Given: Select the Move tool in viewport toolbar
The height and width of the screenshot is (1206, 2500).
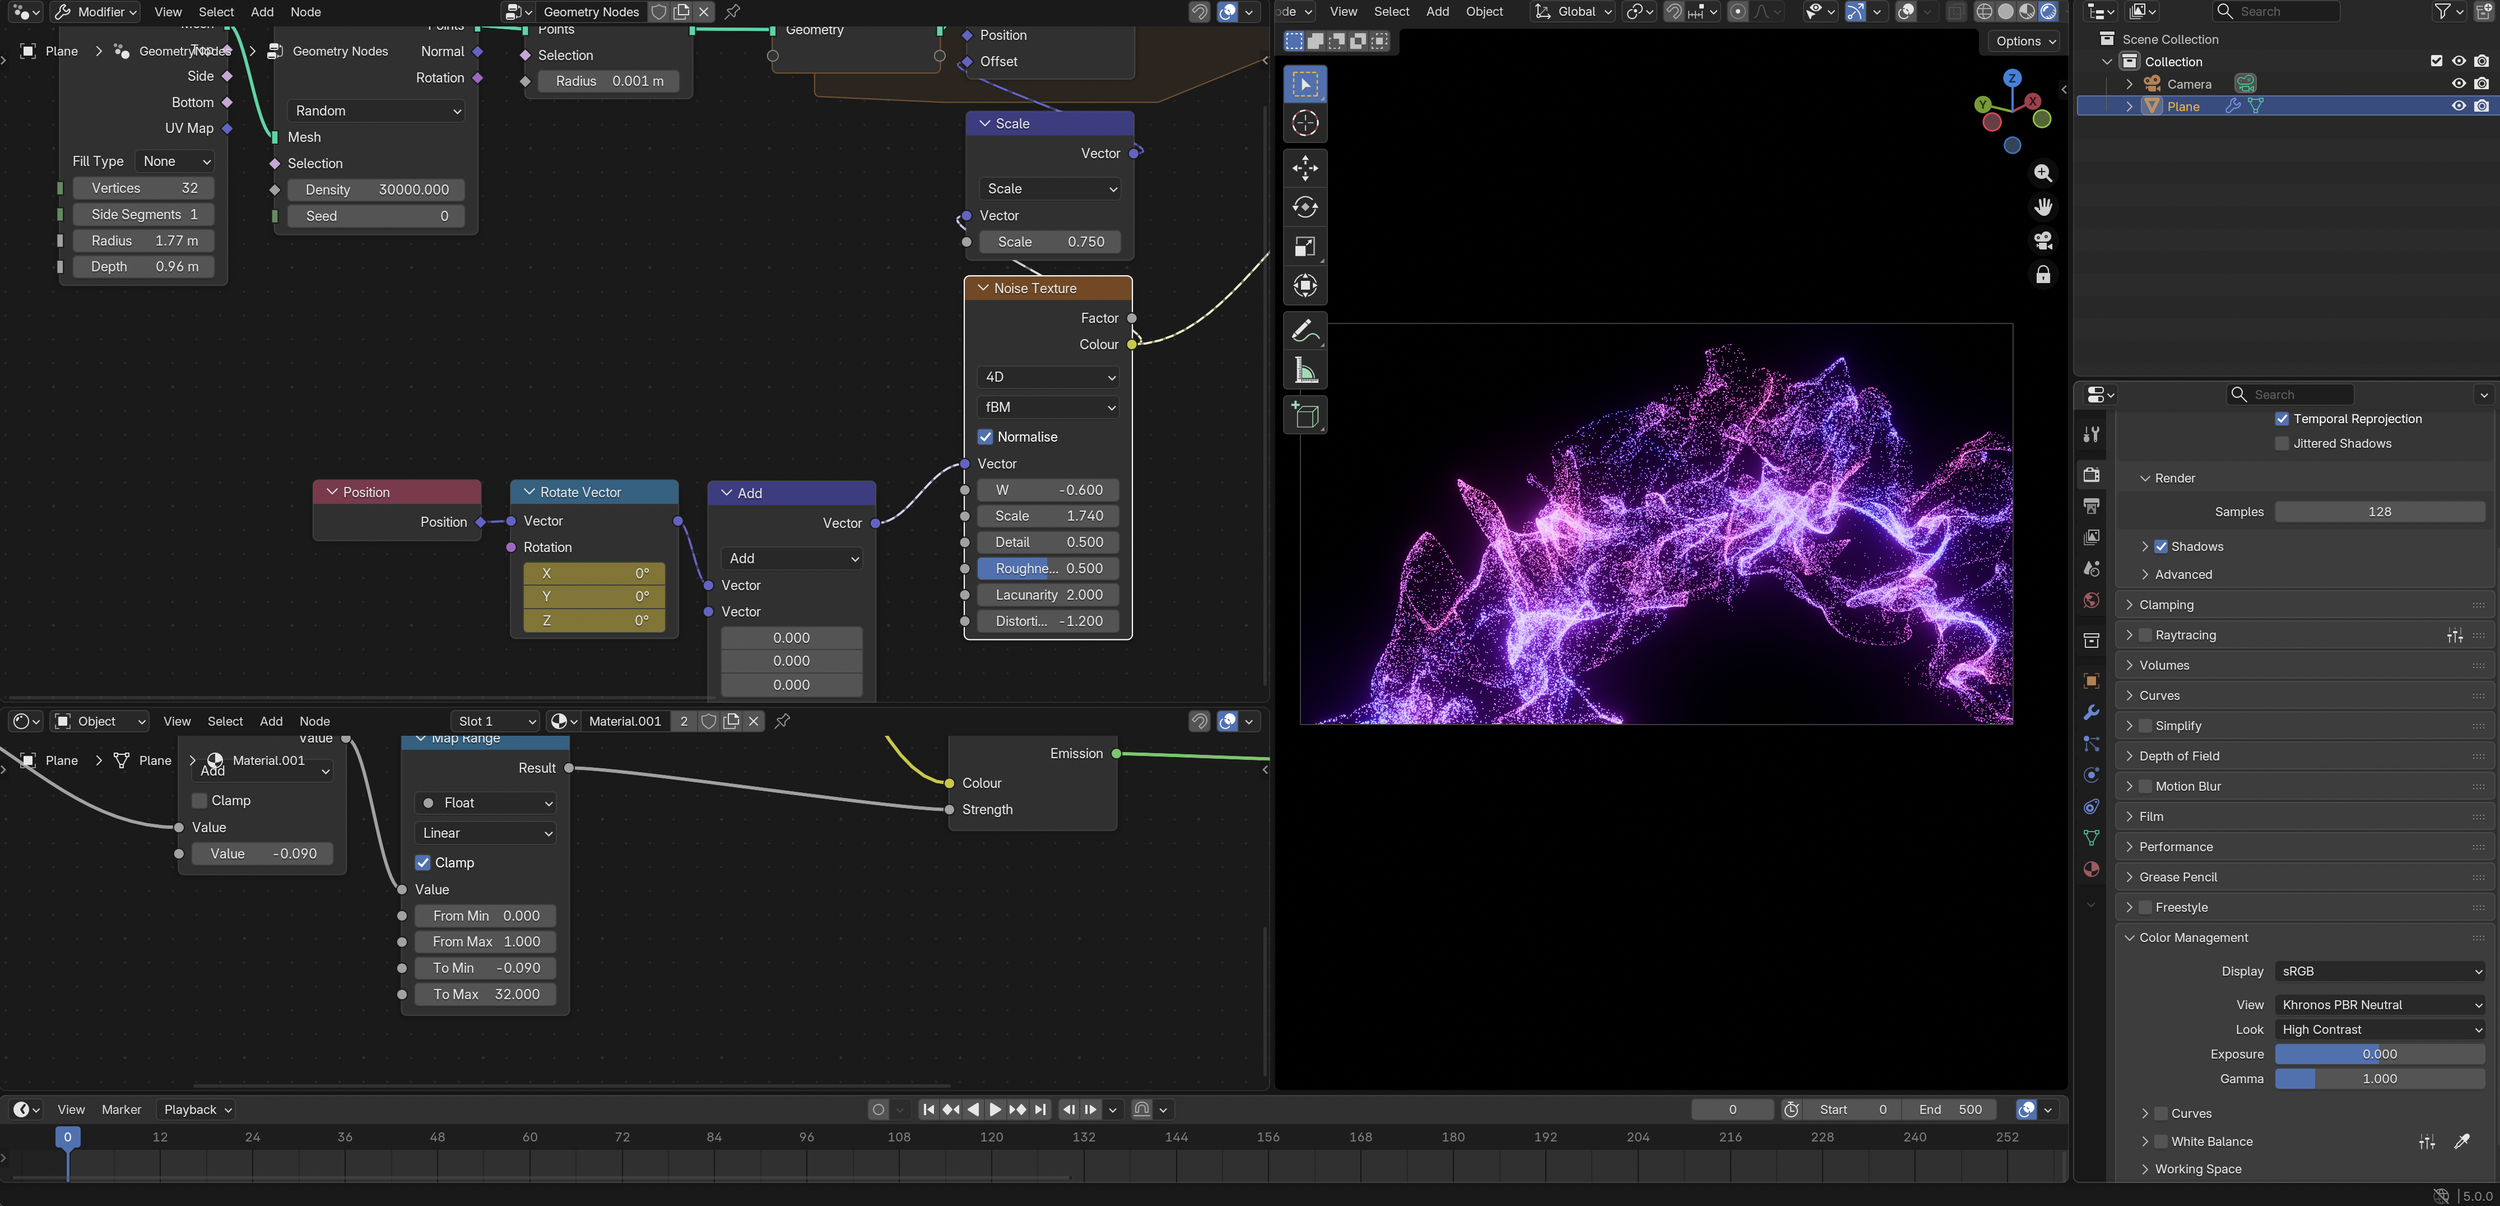Looking at the screenshot, I should (x=1305, y=168).
